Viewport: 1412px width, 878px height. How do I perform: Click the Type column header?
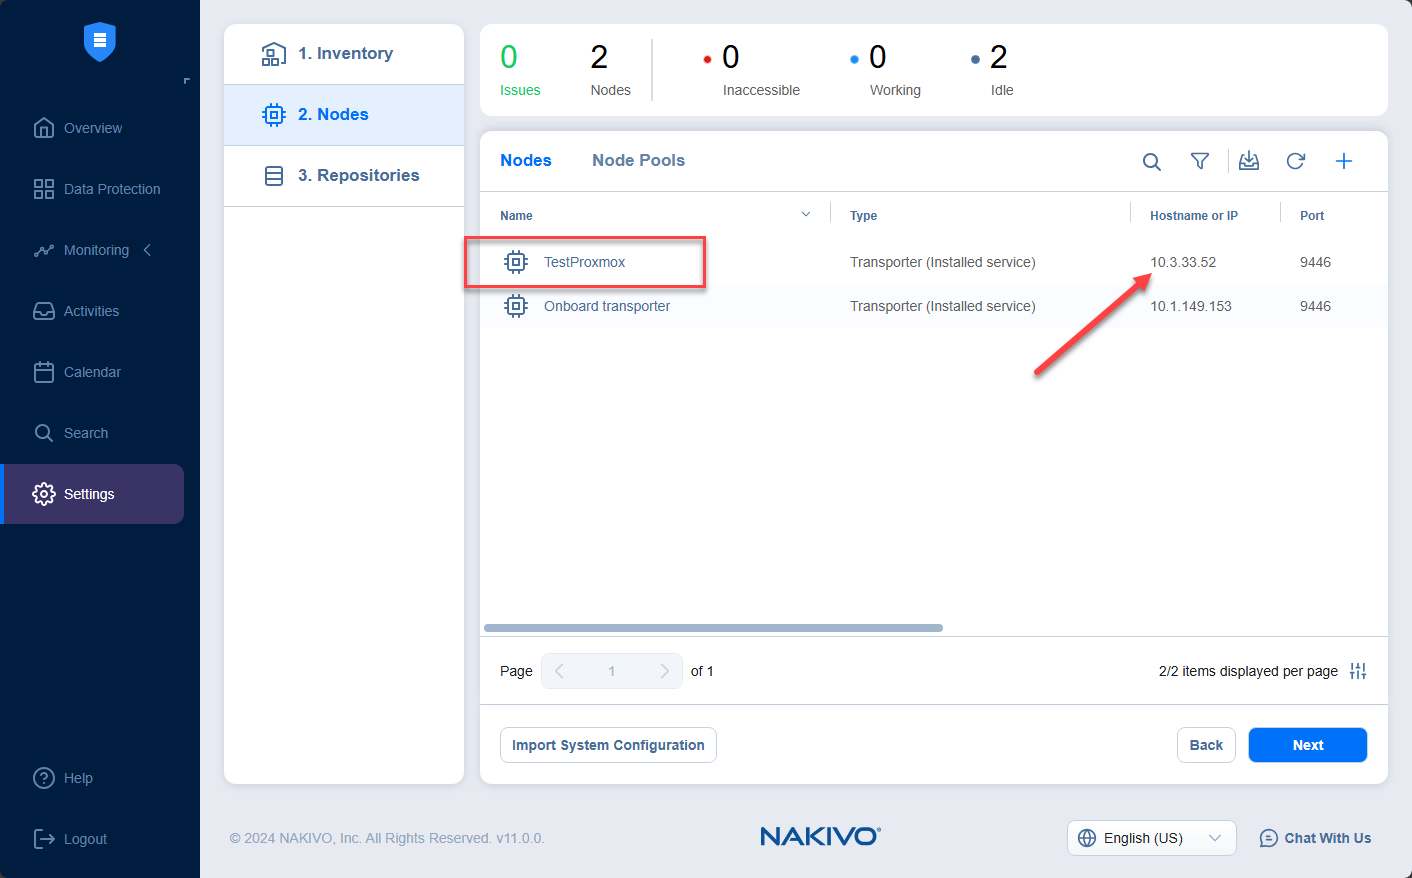[863, 216]
